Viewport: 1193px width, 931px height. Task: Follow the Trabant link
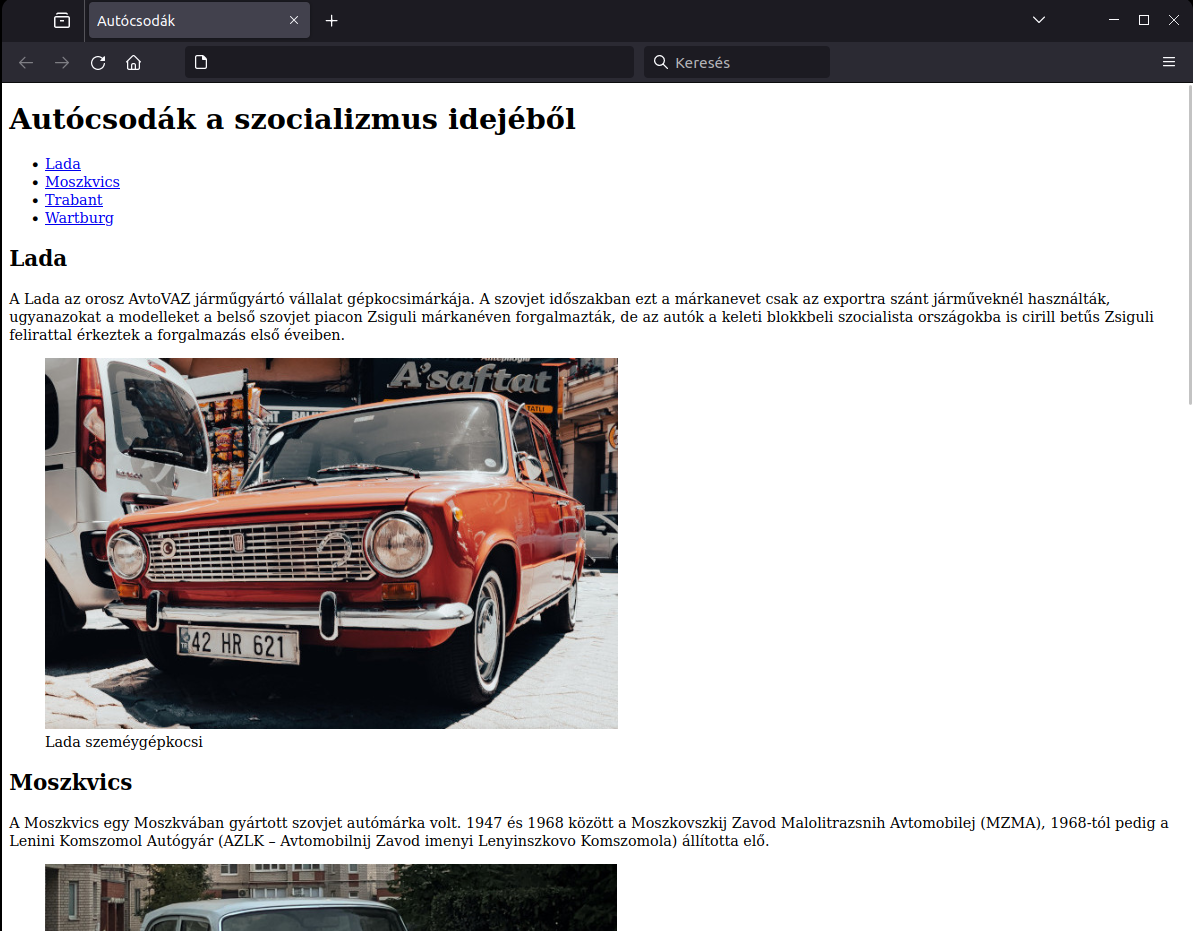coord(74,199)
